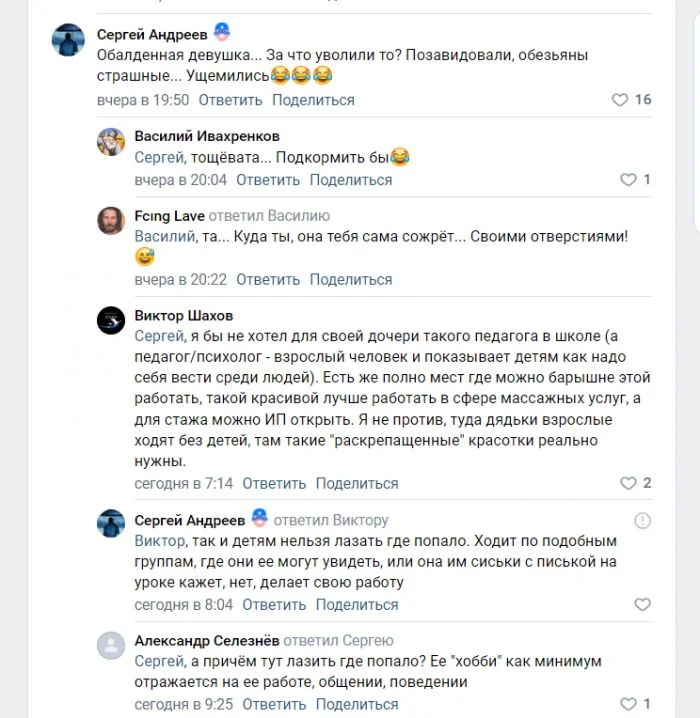Click Поделиться under Виктор Шахов's comment

click(x=356, y=483)
